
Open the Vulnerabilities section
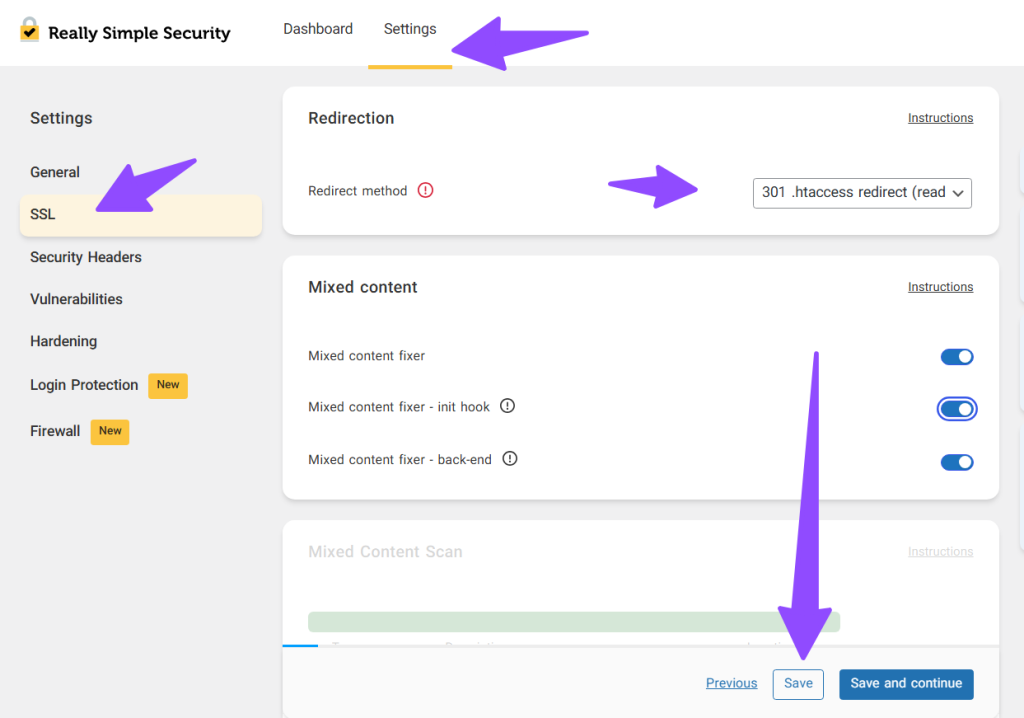76,299
